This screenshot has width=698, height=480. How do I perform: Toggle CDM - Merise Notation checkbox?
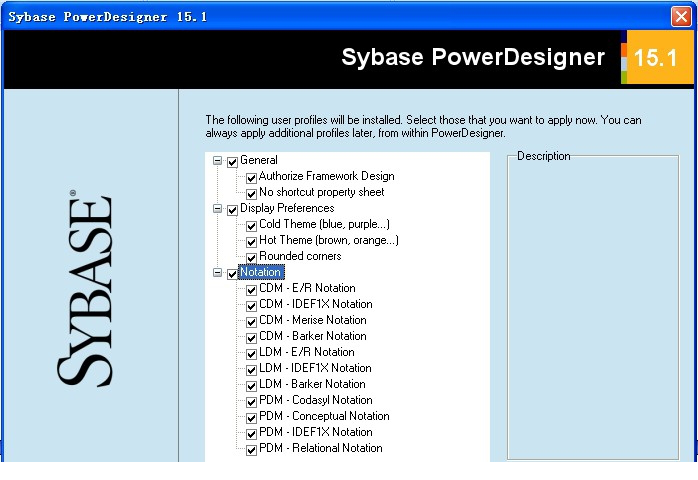click(252, 322)
